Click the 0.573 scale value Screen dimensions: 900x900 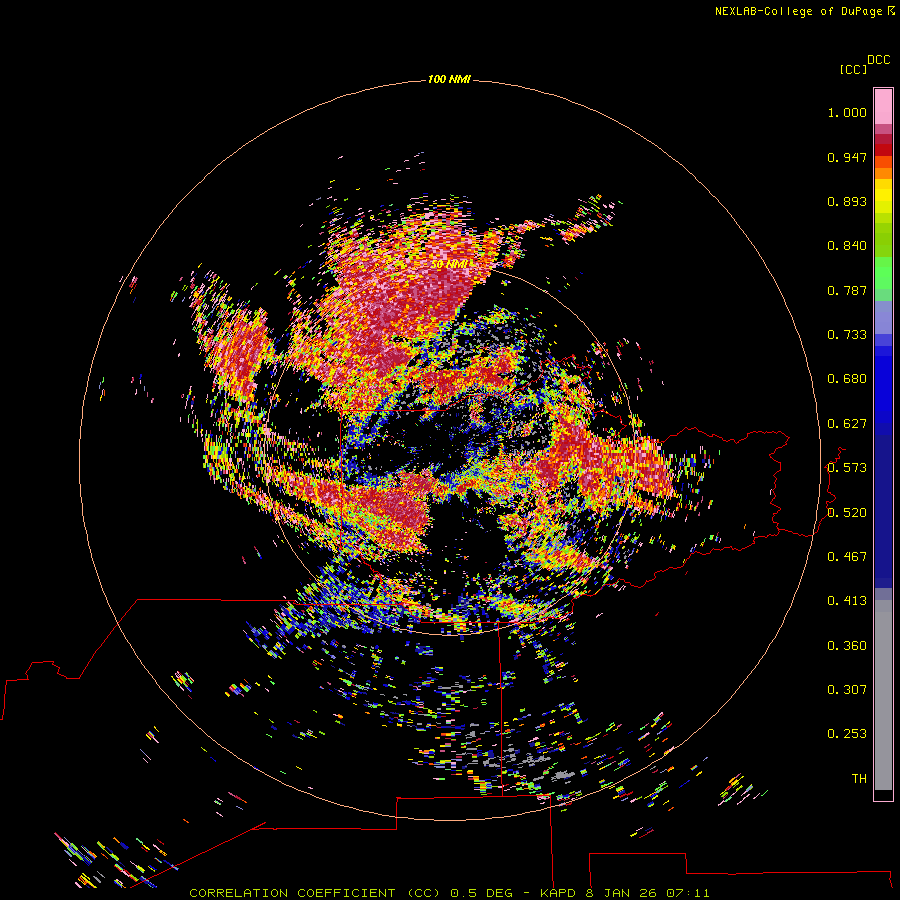click(847, 468)
